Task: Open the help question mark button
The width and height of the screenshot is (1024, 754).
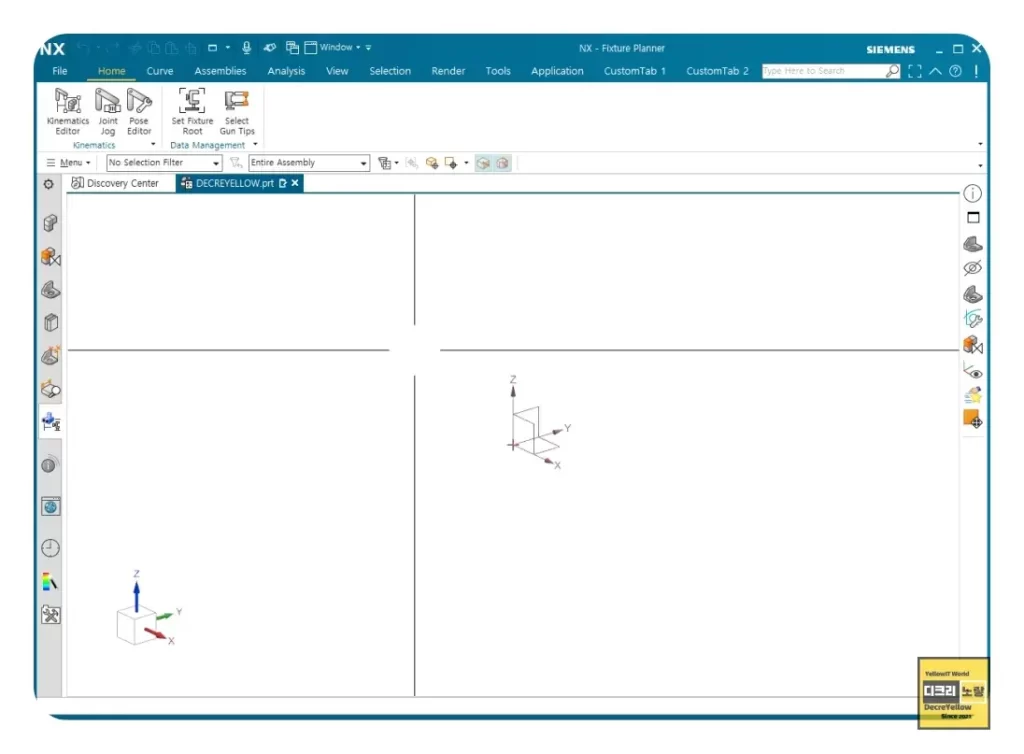Action: tap(955, 71)
